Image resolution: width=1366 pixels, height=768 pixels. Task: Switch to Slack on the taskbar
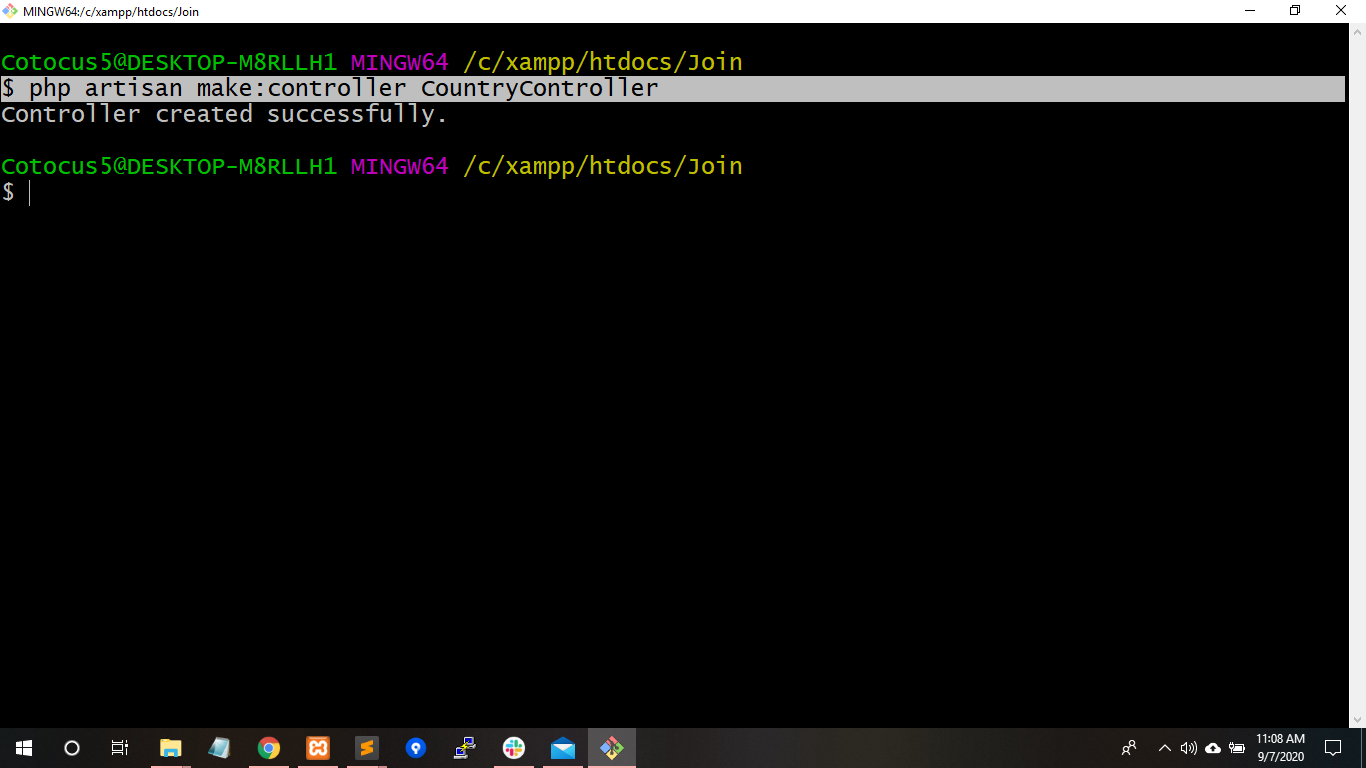tap(514, 748)
